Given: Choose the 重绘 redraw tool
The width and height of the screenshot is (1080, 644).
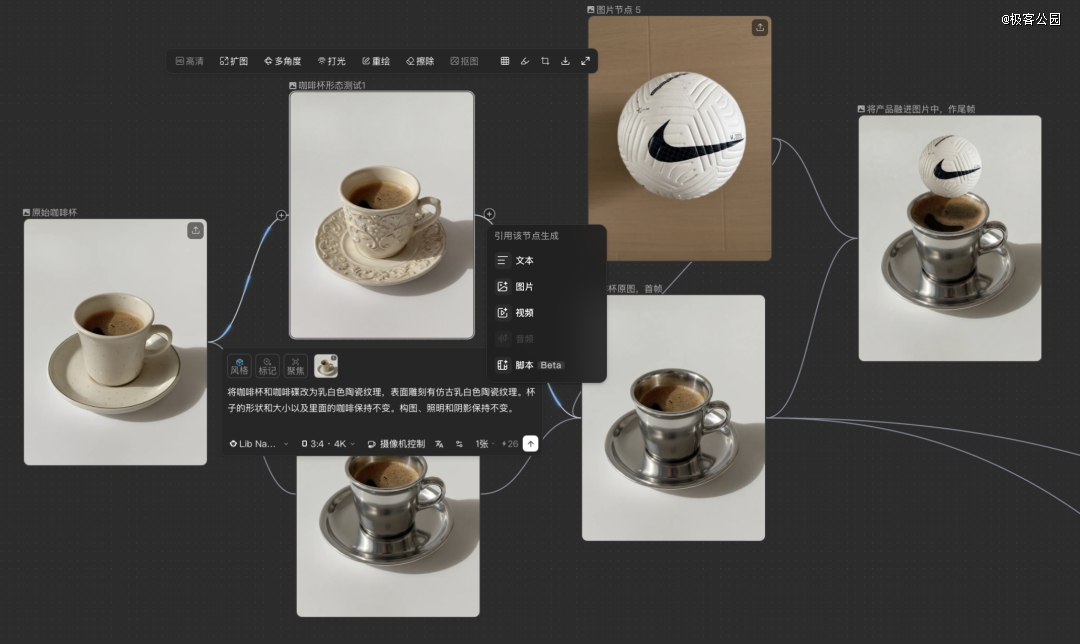Looking at the screenshot, I should click(x=376, y=61).
